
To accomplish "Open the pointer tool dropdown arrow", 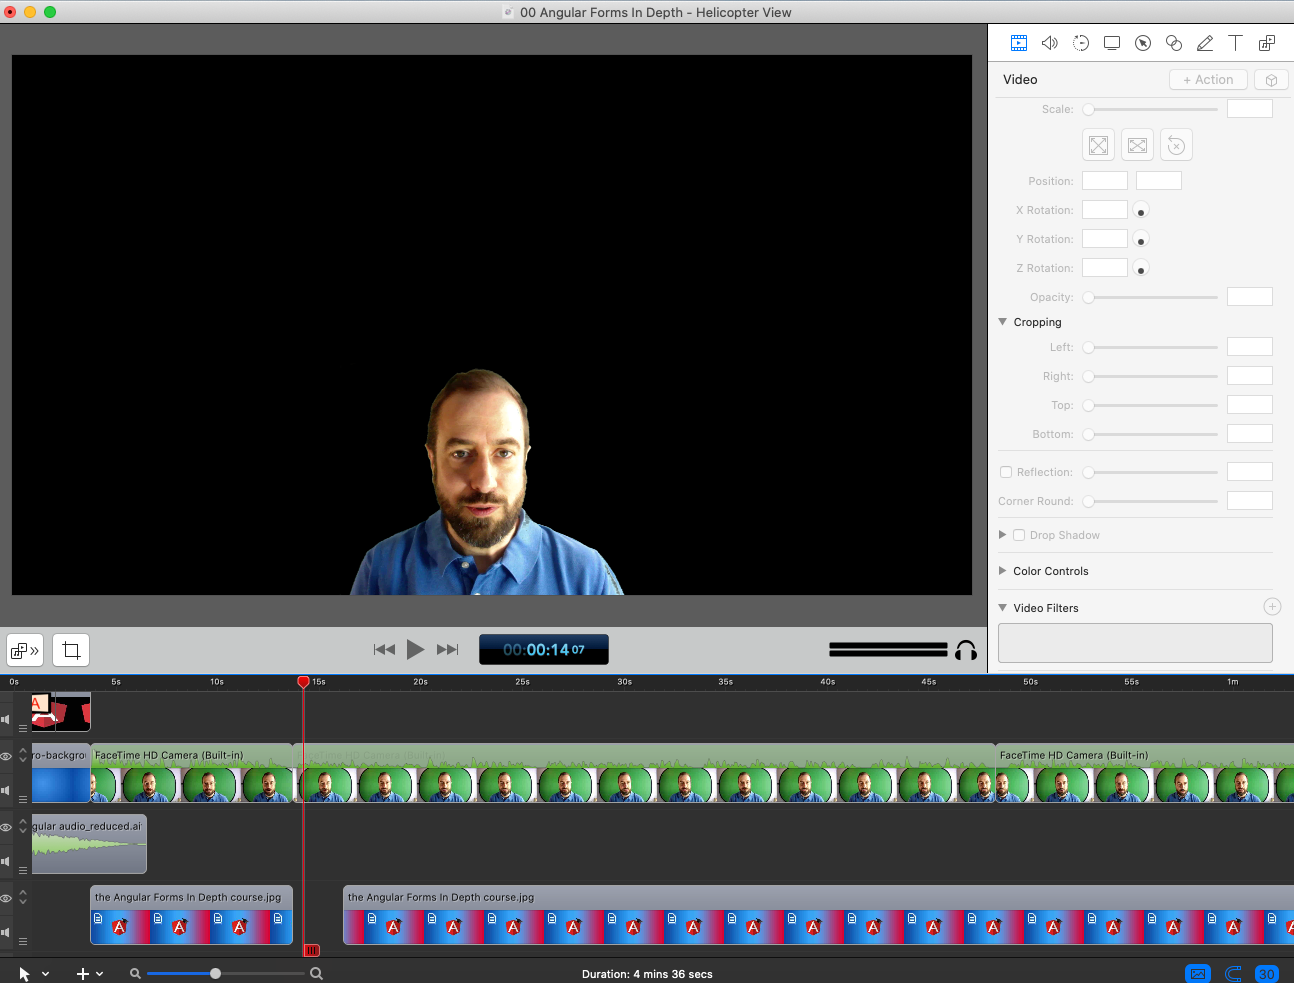I will click(45, 974).
